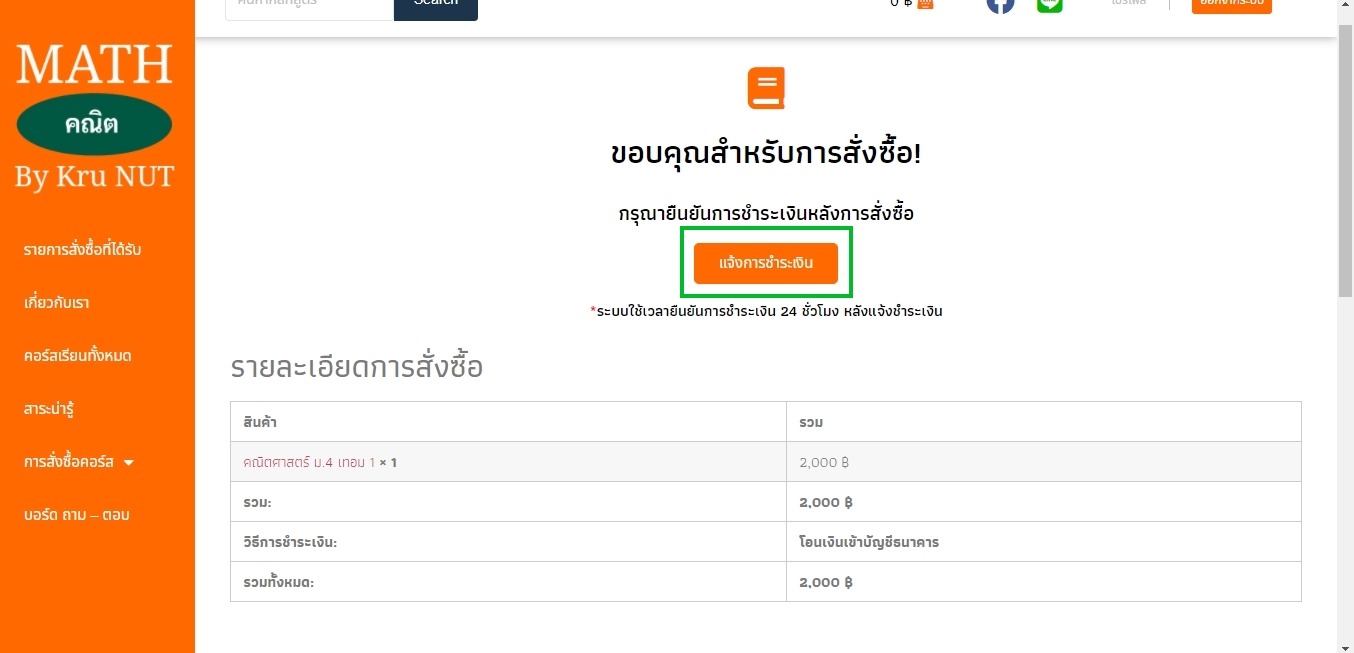Select สาระน่ารู้ menu item
The width and height of the screenshot is (1354, 653).
(49, 409)
